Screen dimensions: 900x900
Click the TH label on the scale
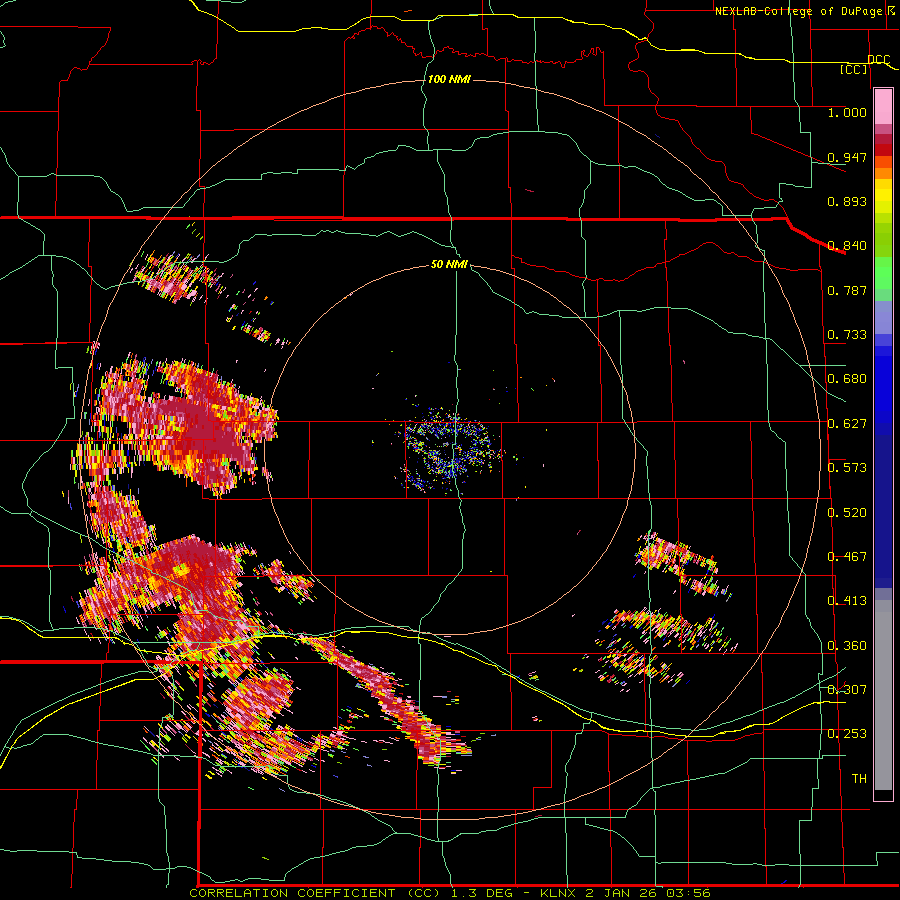[x=859, y=779]
